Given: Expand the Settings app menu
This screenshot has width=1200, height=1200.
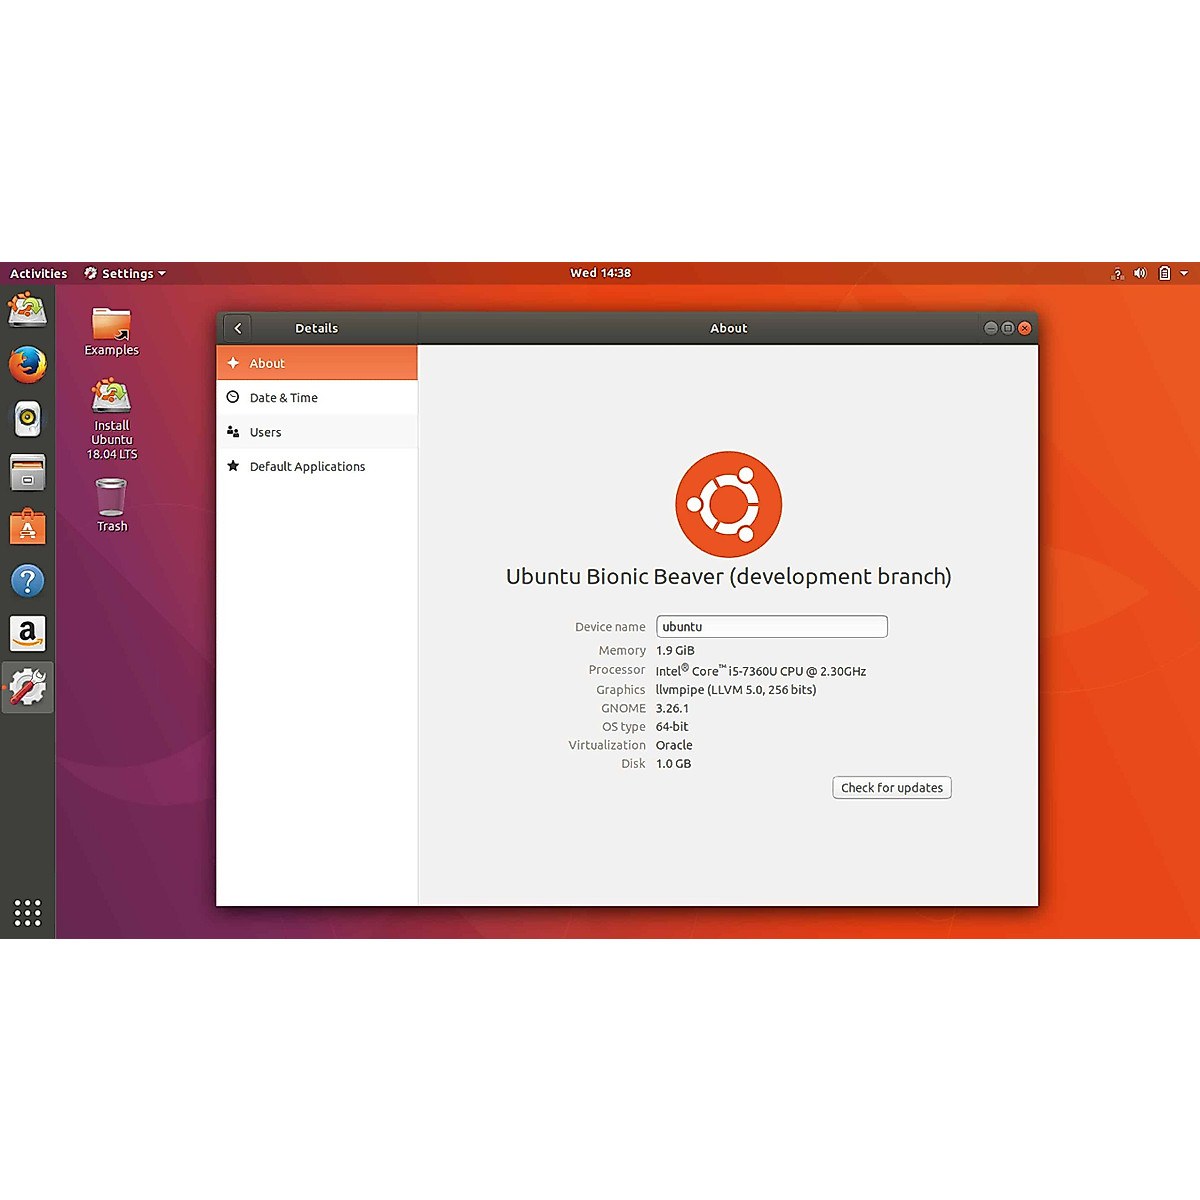Looking at the screenshot, I should (126, 273).
